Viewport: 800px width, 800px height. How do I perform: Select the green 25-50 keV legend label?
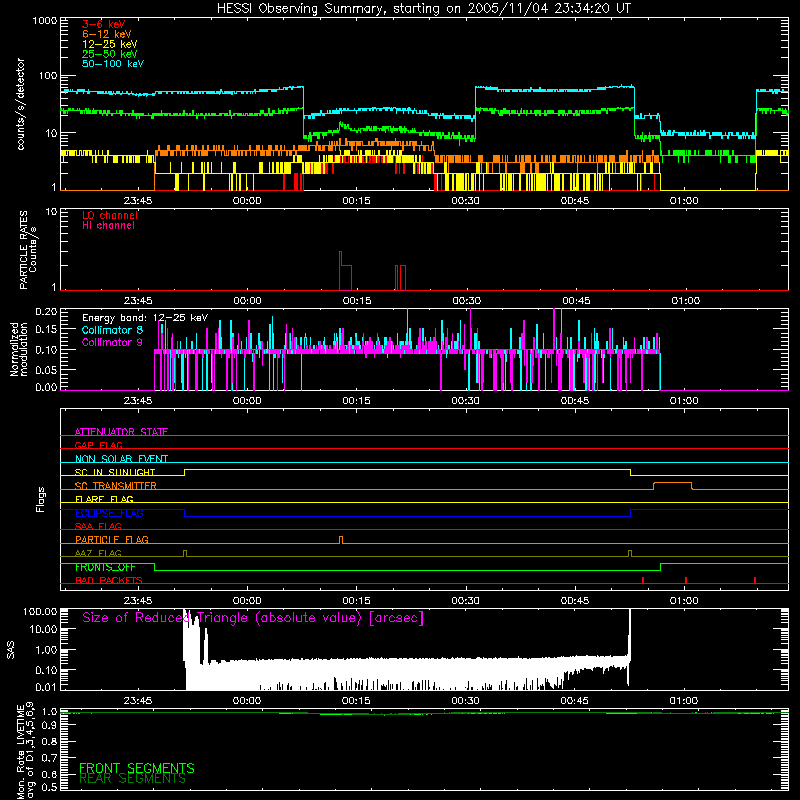pos(109,54)
